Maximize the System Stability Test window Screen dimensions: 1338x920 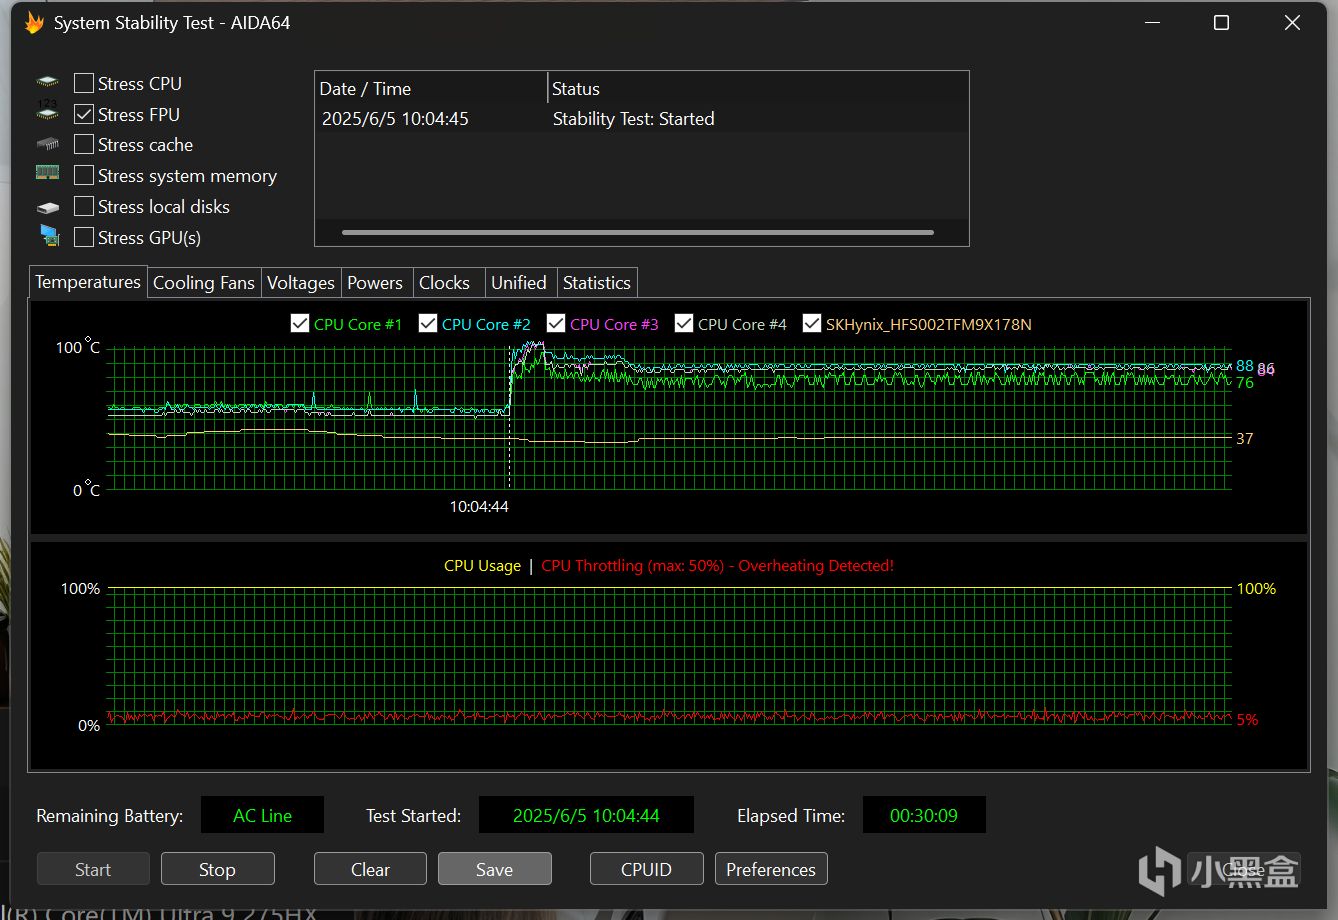[x=1221, y=23]
